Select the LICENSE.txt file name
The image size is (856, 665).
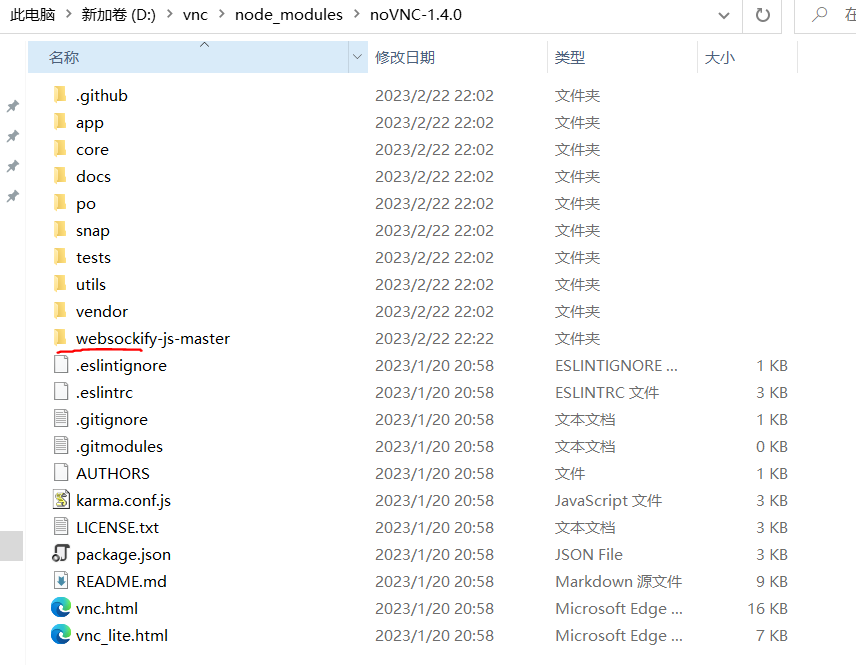(x=117, y=527)
